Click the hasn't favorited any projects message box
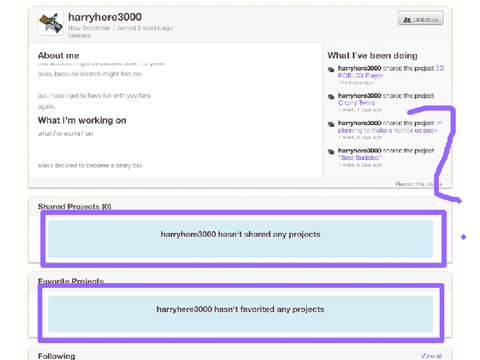 point(240,314)
